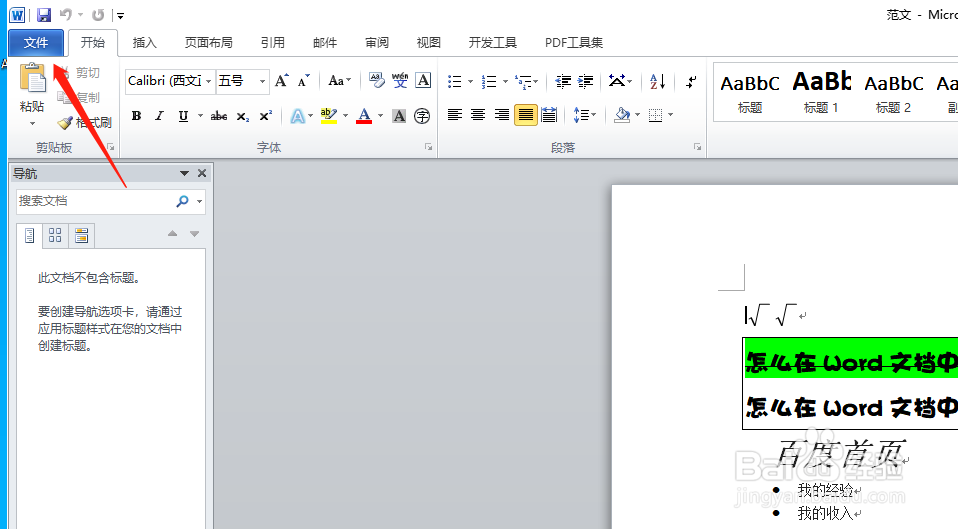Switch to the 开发工具 ribbon tab
The height and width of the screenshot is (529, 958).
click(492, 43)
